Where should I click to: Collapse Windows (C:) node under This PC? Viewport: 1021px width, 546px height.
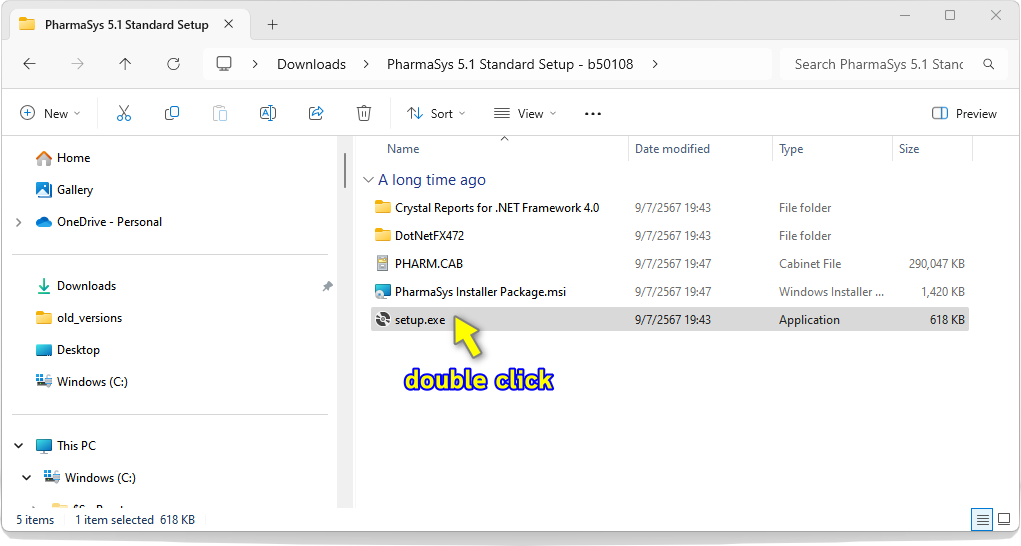tap(26, 478)
